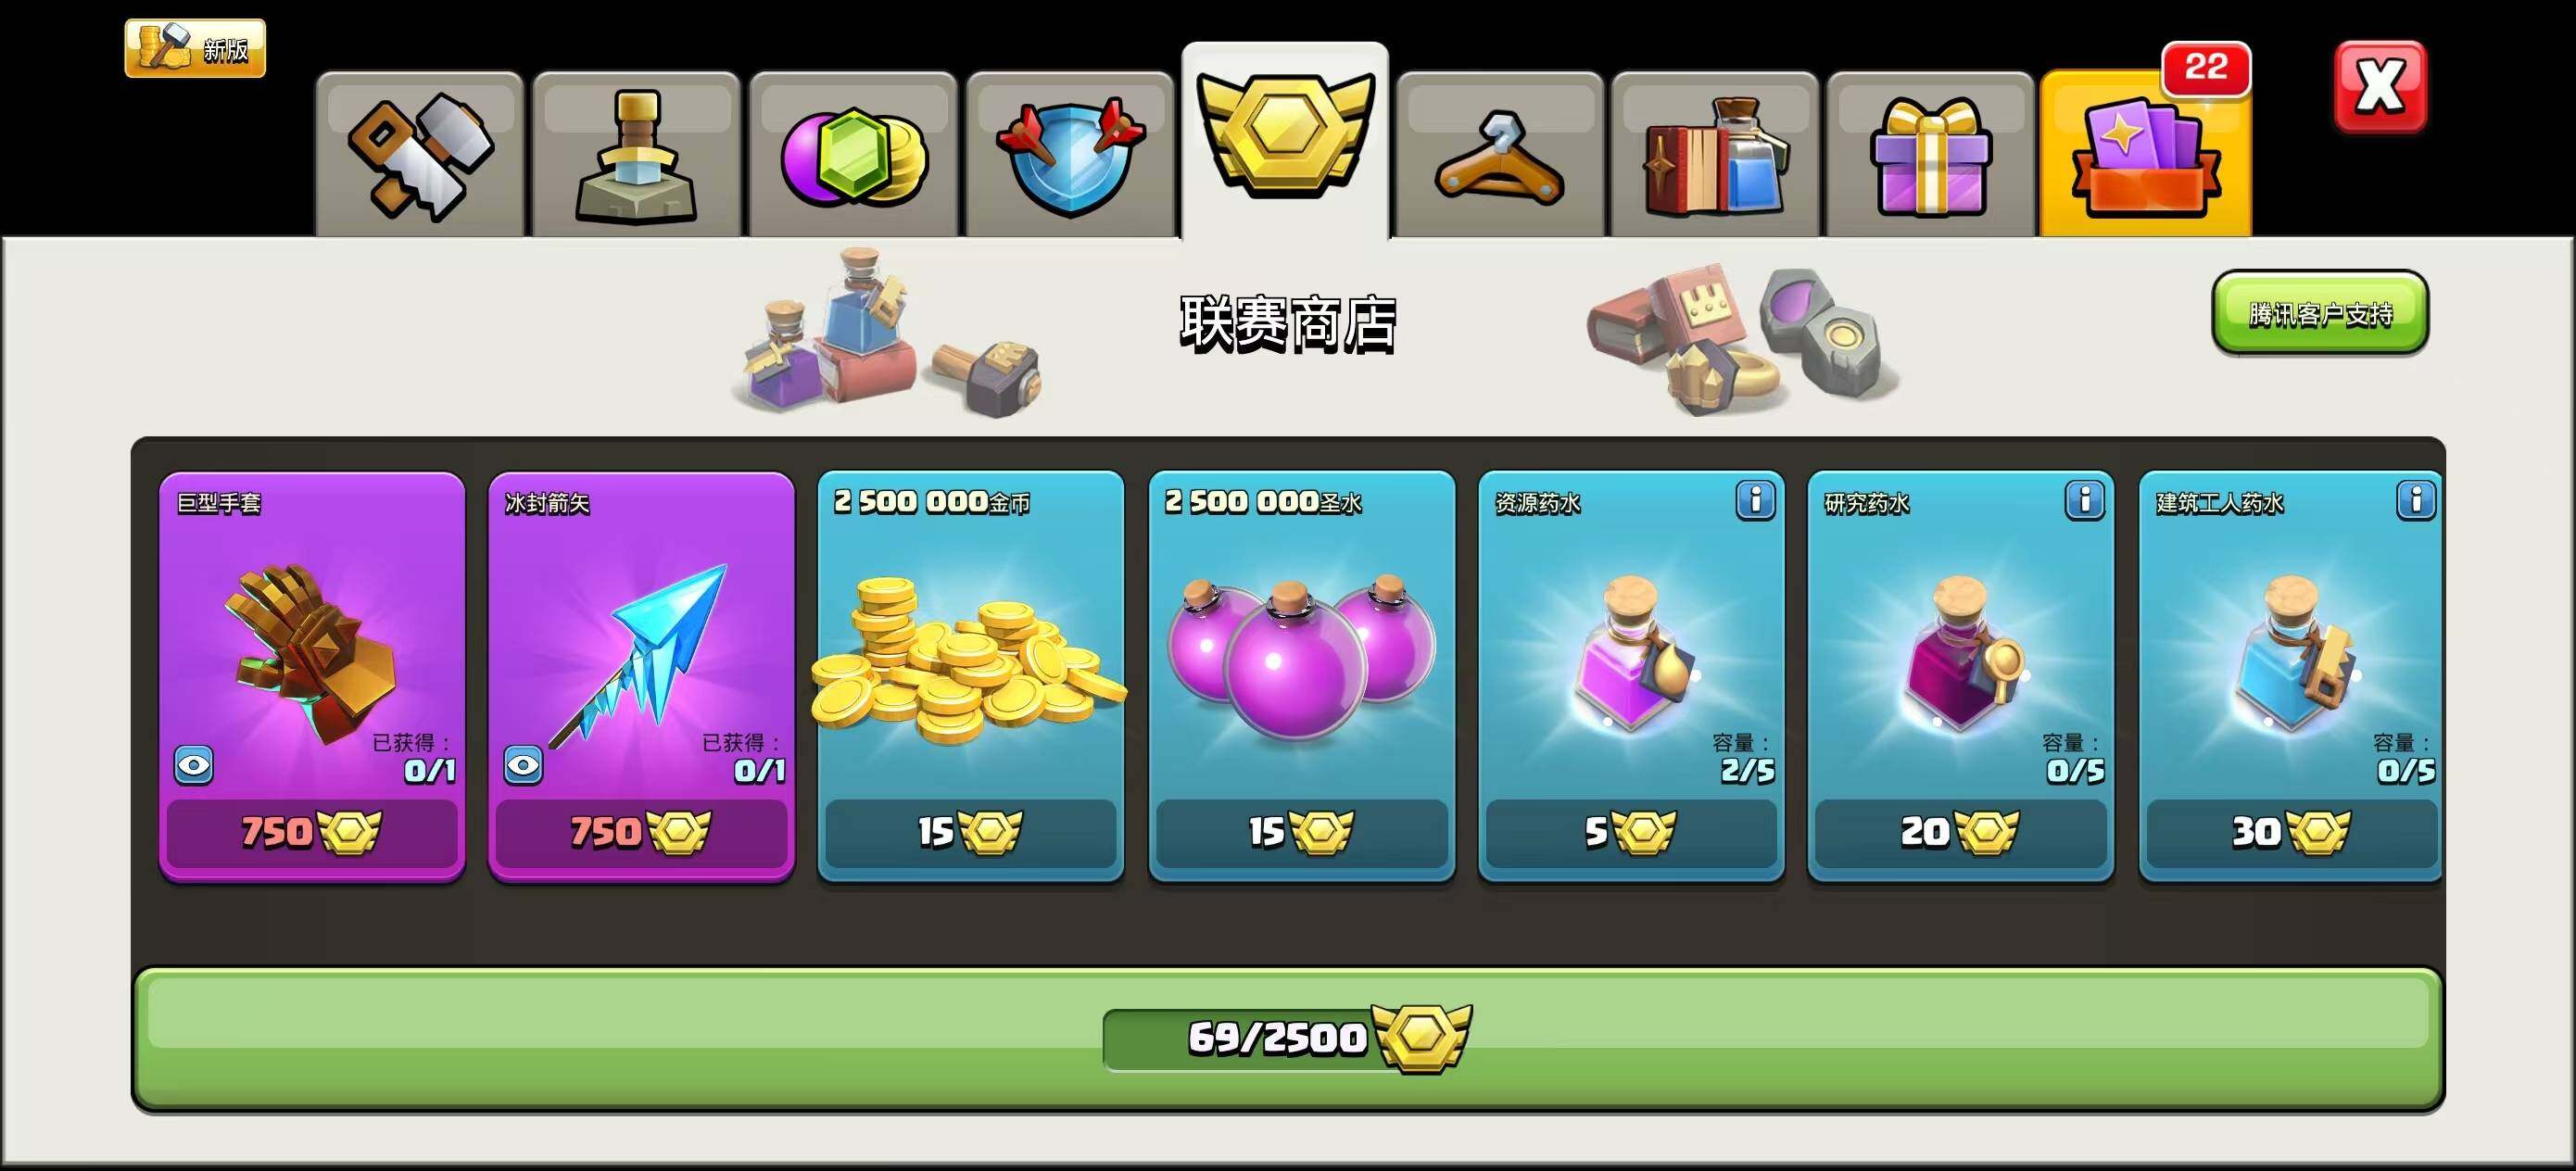Open the clothes hanger skins tab
Screen dimensions: 2576x1171
point(1500,155)
